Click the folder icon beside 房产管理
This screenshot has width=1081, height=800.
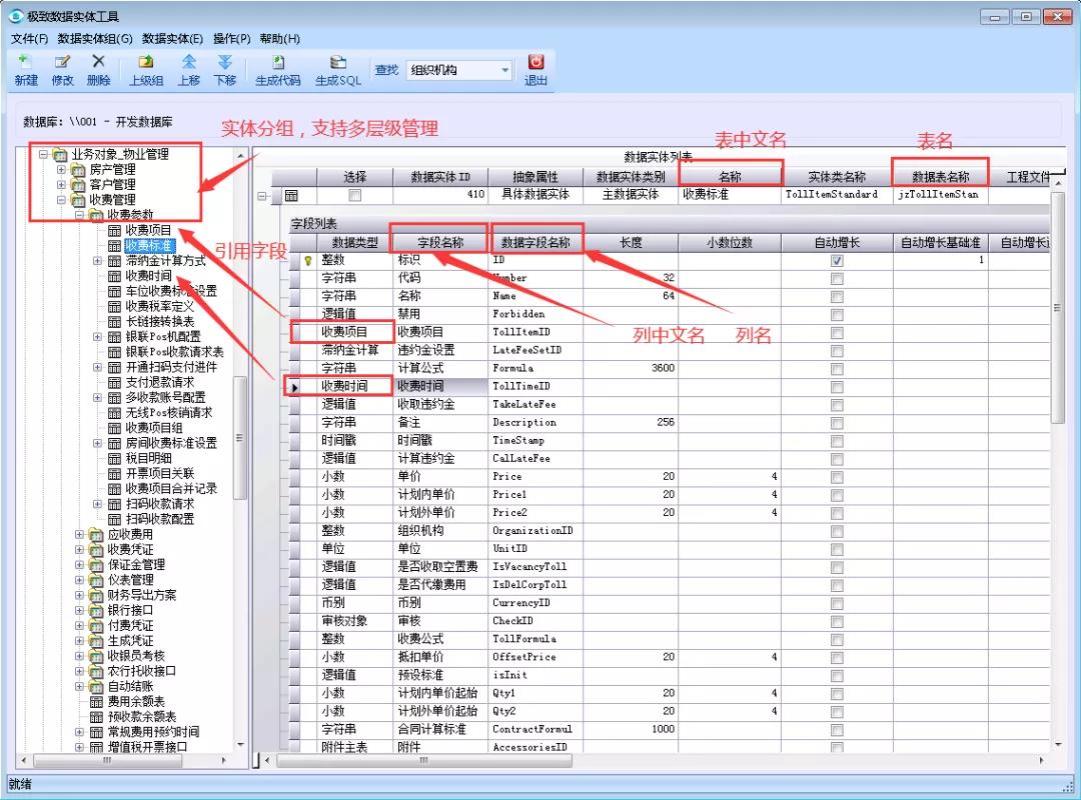click(x=79, y=170)
